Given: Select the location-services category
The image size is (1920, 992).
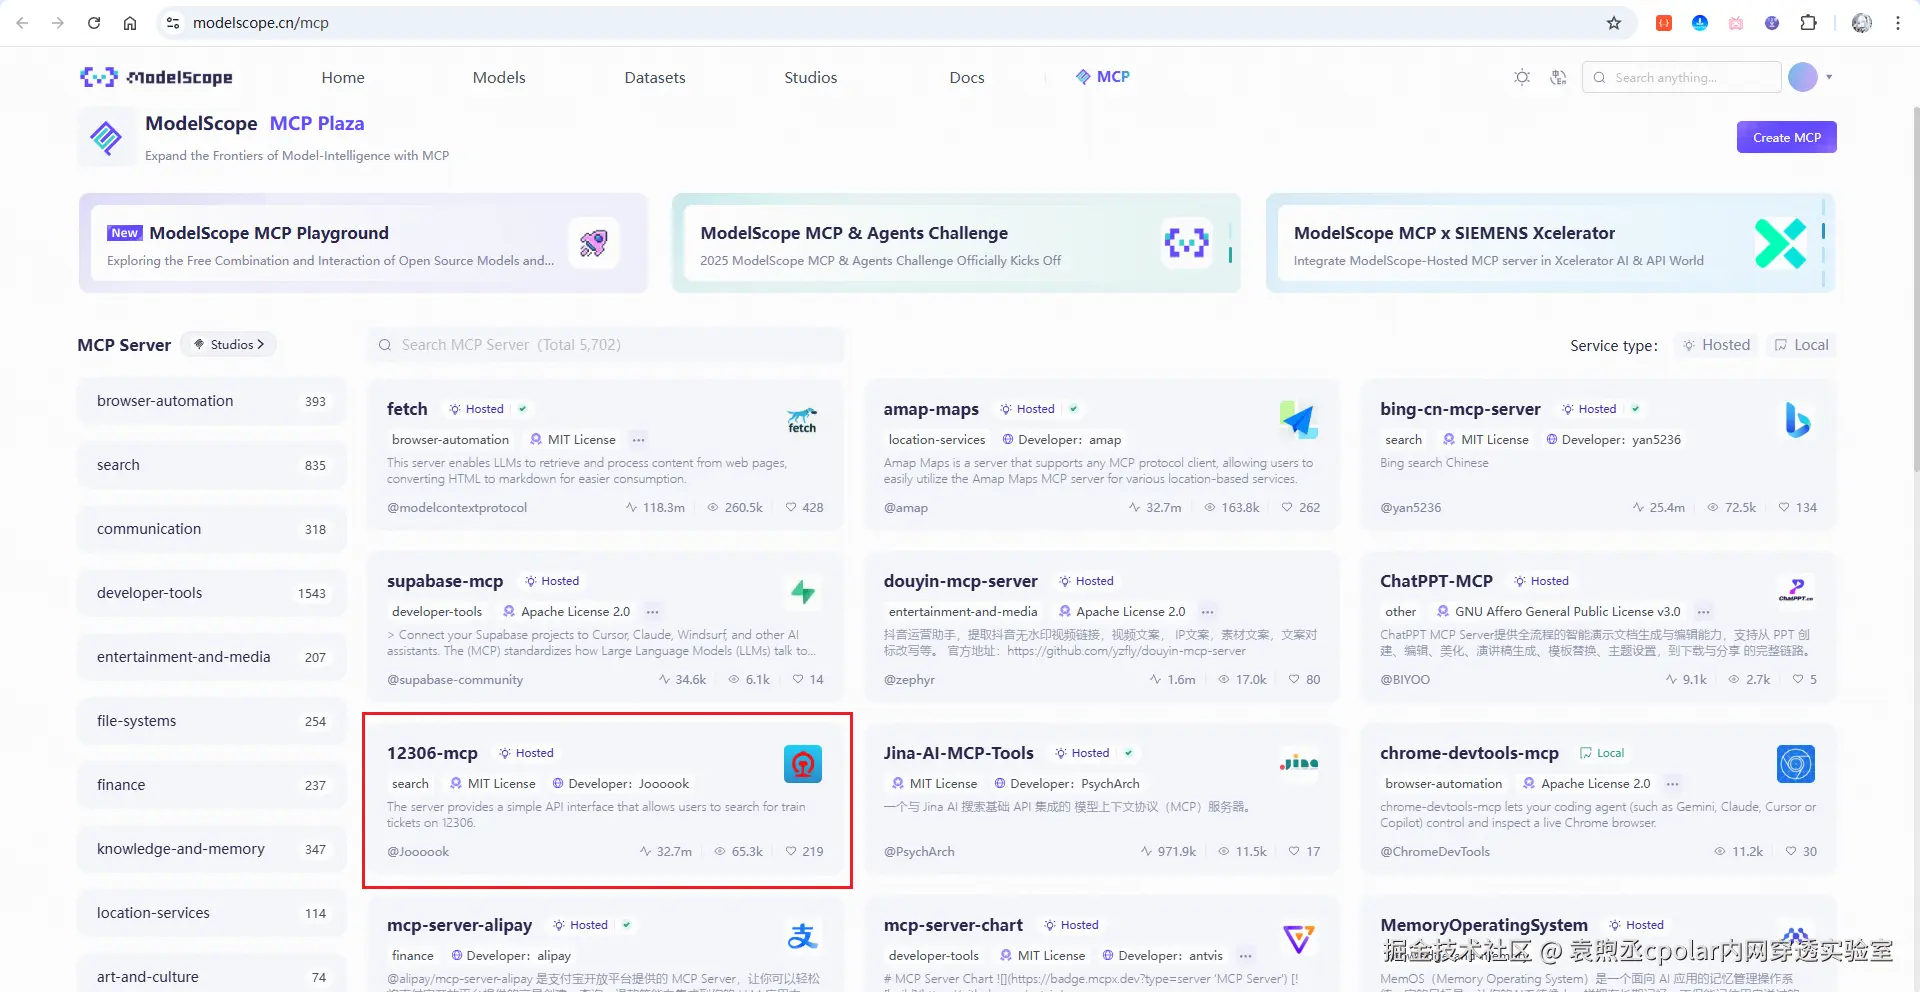Looking at the screenshot, I should [212, 913].
